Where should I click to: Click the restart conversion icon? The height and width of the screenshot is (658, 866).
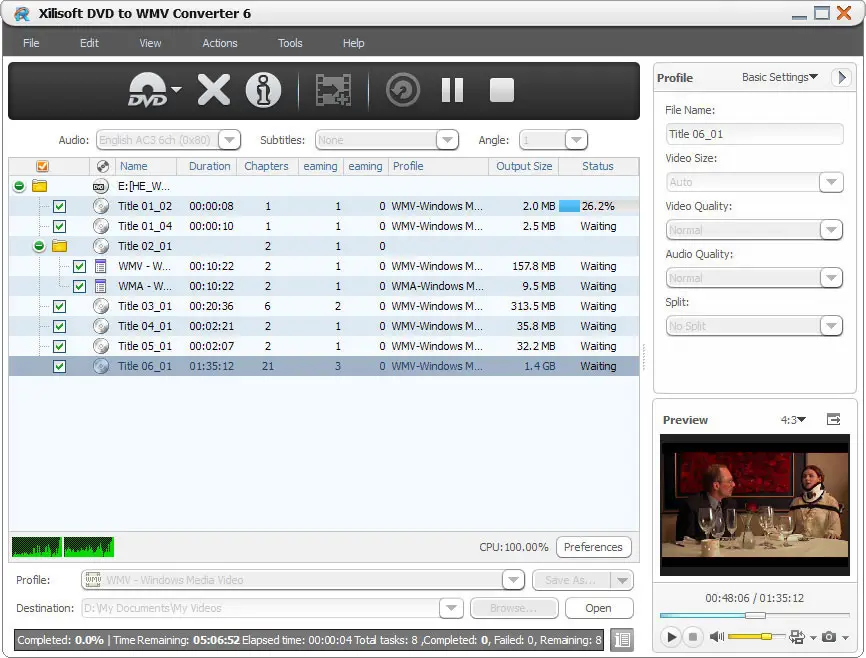(401, 89)
